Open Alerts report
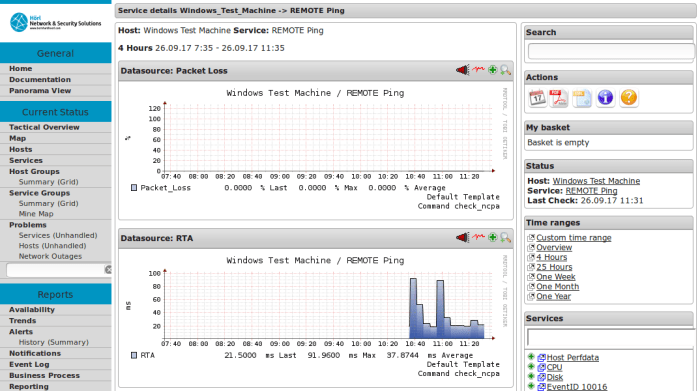The image size is (700, 391). click(21, 332)
